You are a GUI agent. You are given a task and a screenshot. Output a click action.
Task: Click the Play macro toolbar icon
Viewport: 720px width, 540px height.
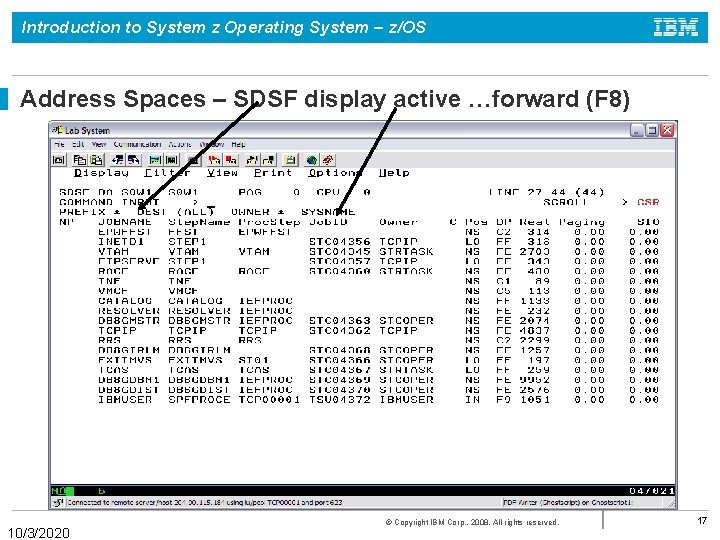pos(252,160)
